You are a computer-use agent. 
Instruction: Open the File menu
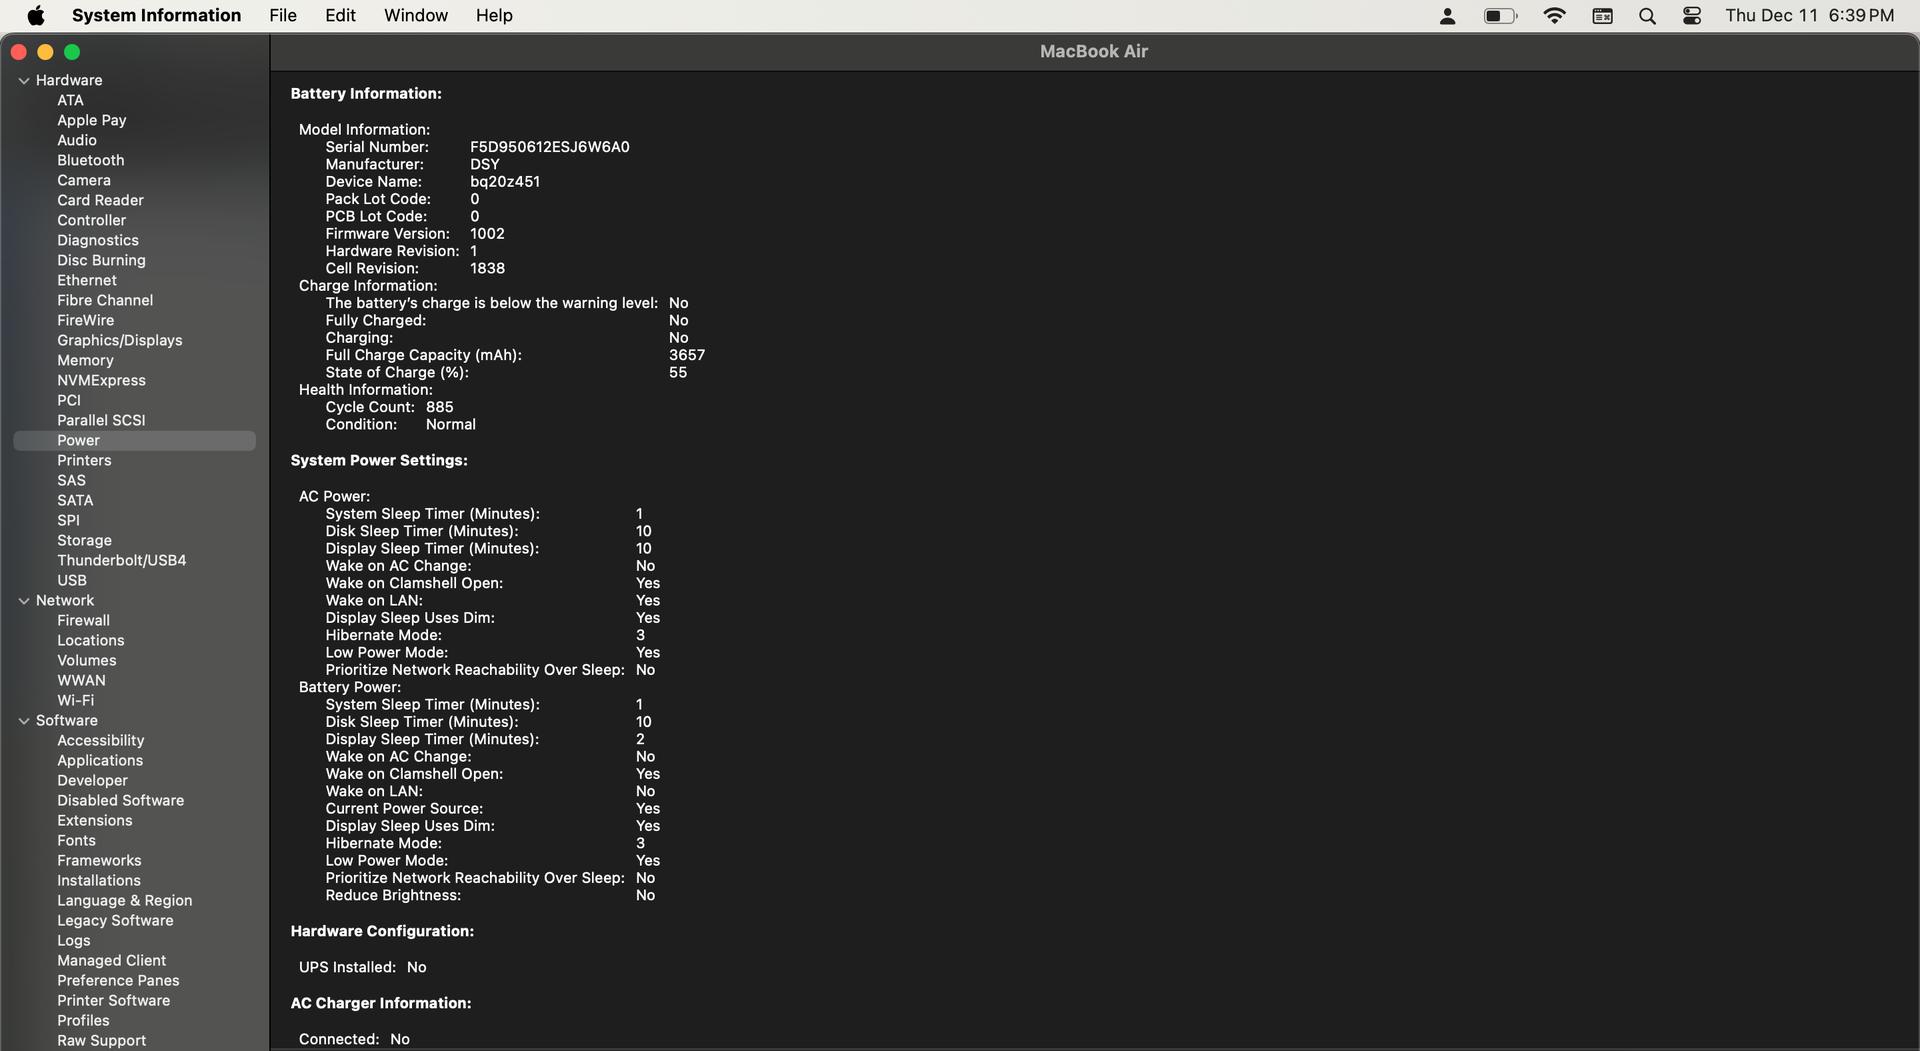pyautogui.click(x=283, y=16)
